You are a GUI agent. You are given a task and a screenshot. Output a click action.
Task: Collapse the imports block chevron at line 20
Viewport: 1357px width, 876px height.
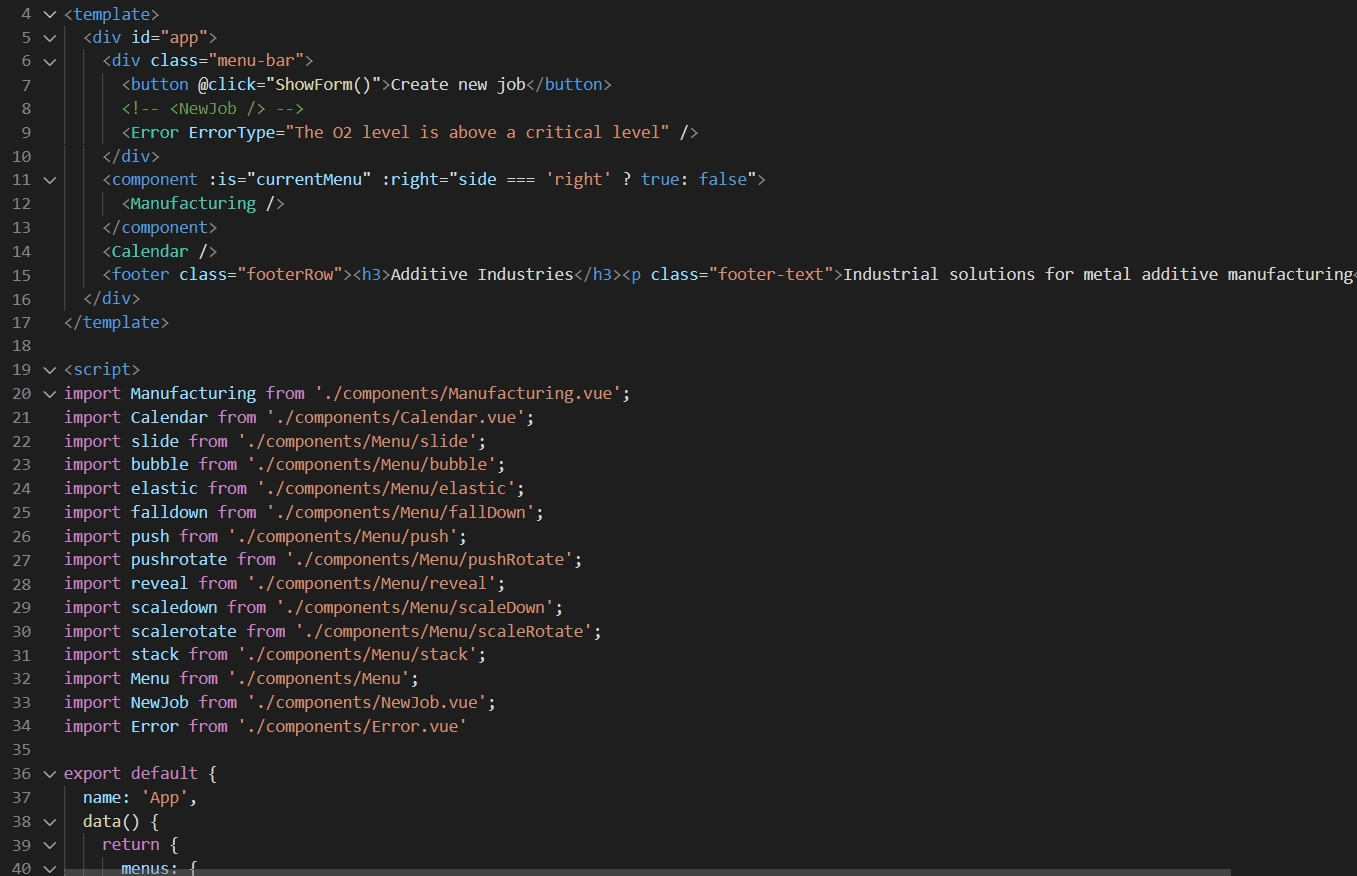pos(50,394)
